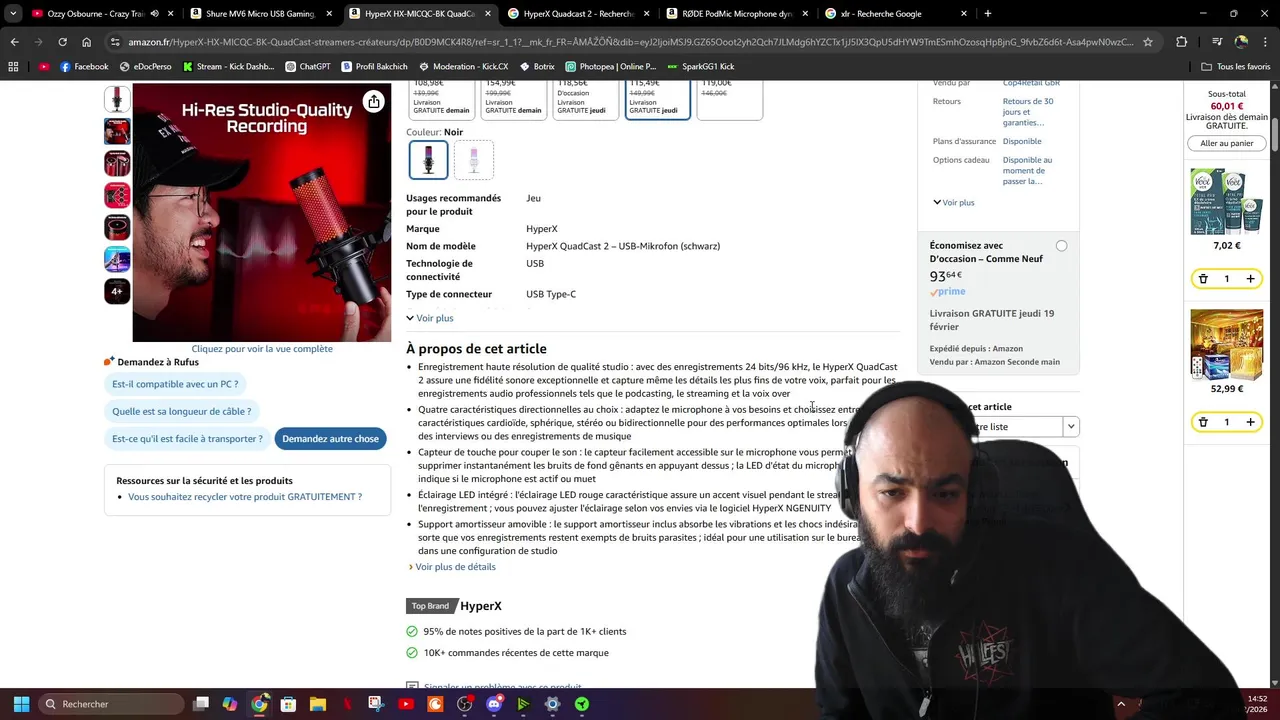
Task: Bookmark this page with star icon
Action: tap(1148, 42)
